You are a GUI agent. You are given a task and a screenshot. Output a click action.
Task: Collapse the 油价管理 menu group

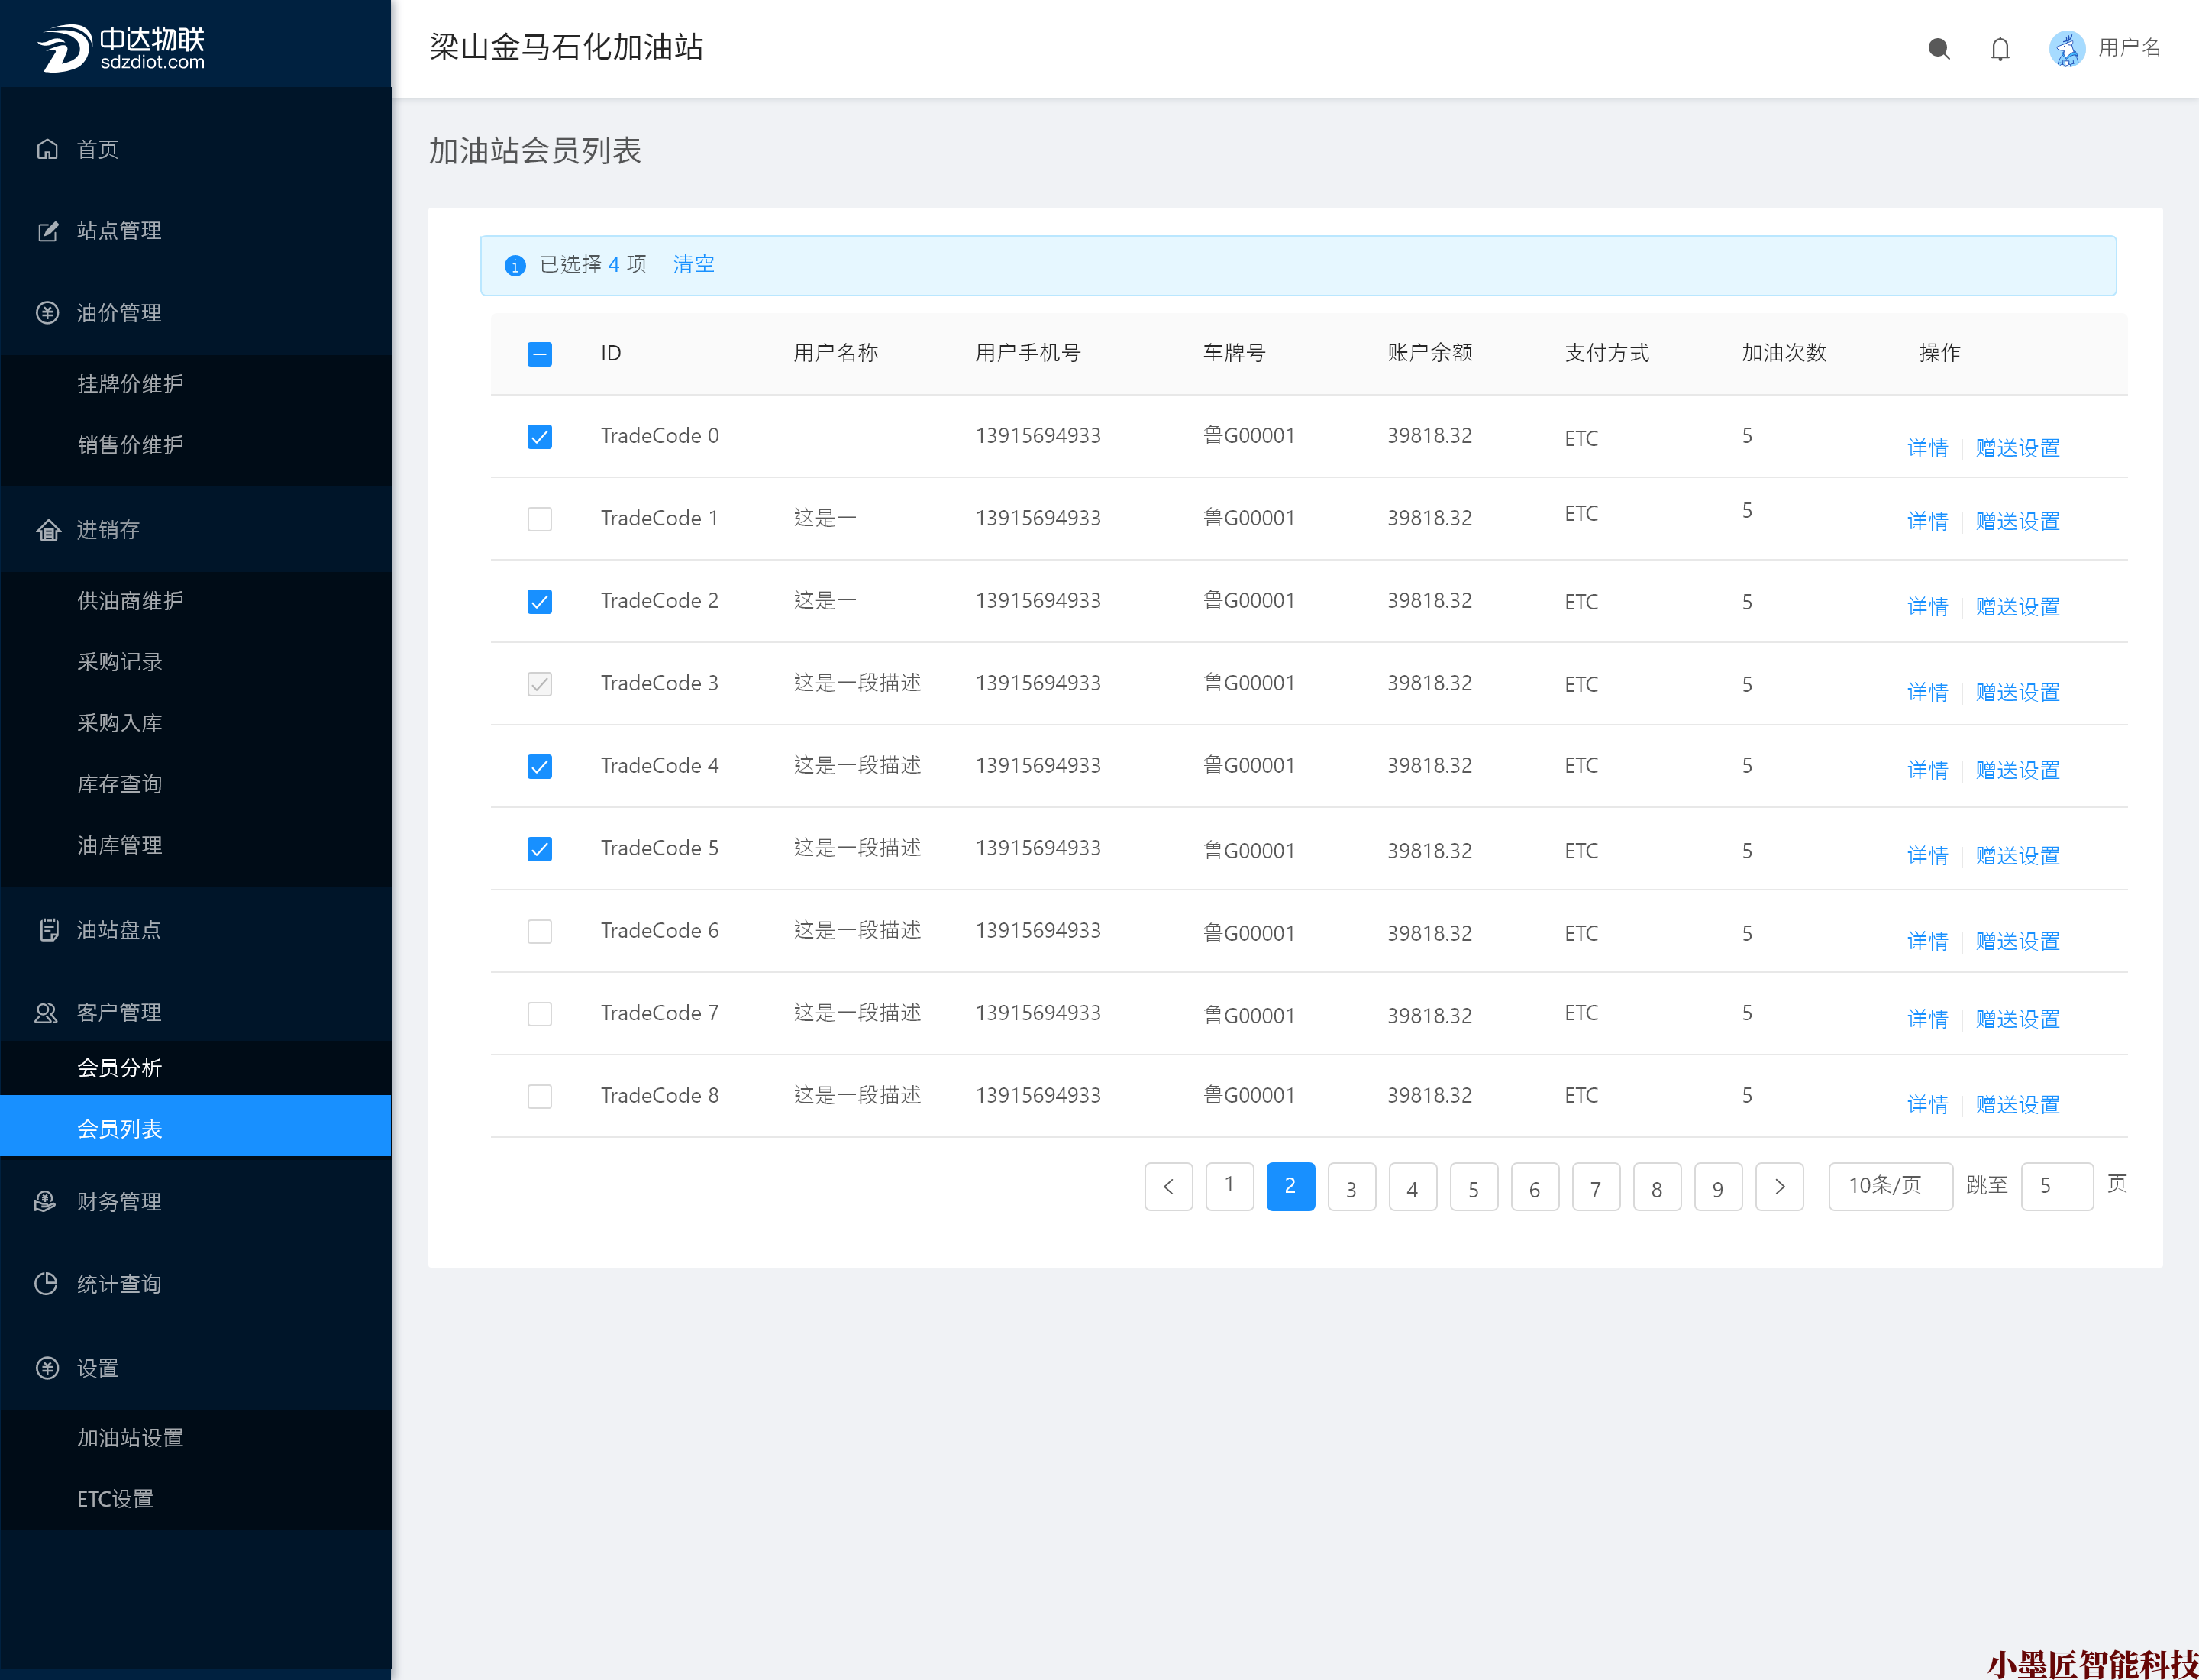click(118, 313)
